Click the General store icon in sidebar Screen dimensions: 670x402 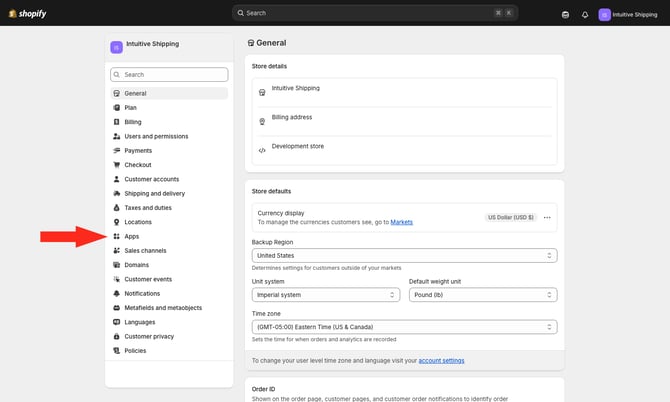pyautogui.click(x=116, y=93)
